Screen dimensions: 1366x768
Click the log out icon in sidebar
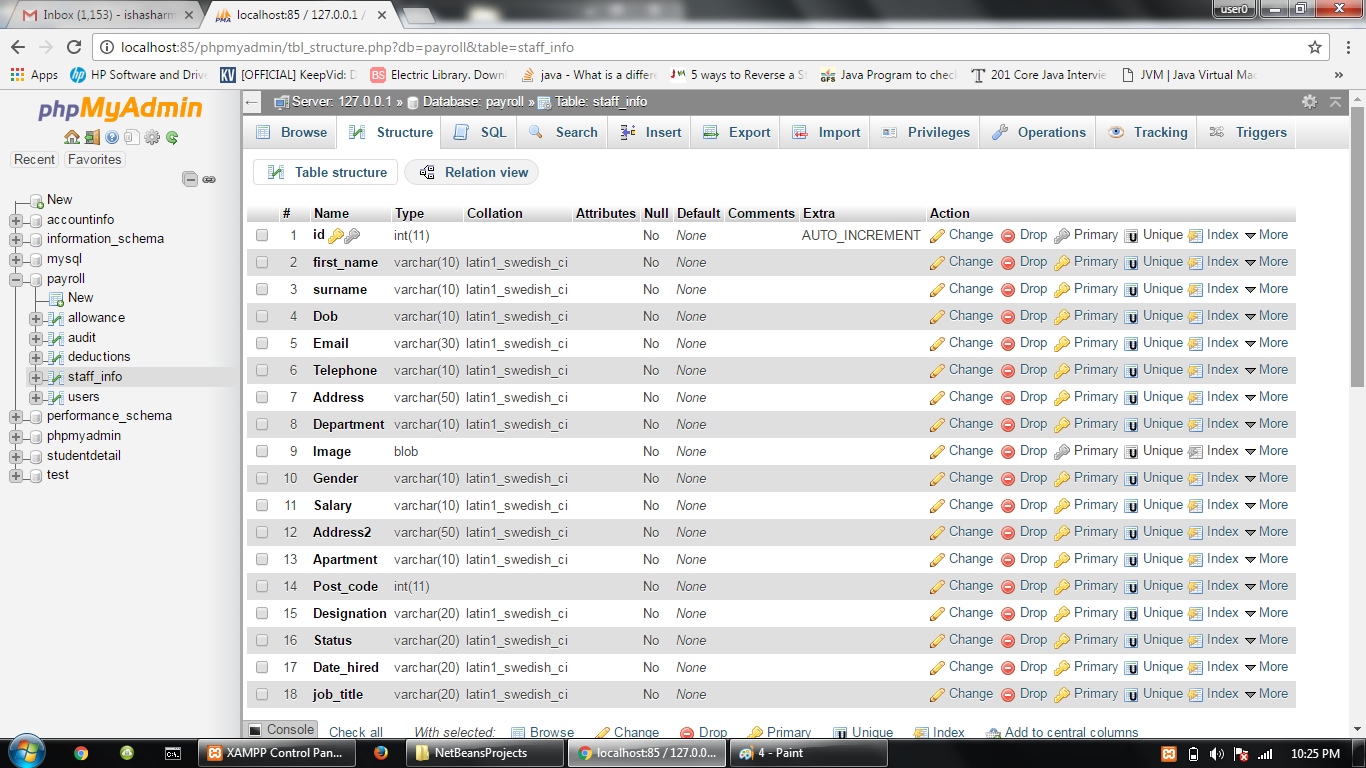[x=92, y=137]
